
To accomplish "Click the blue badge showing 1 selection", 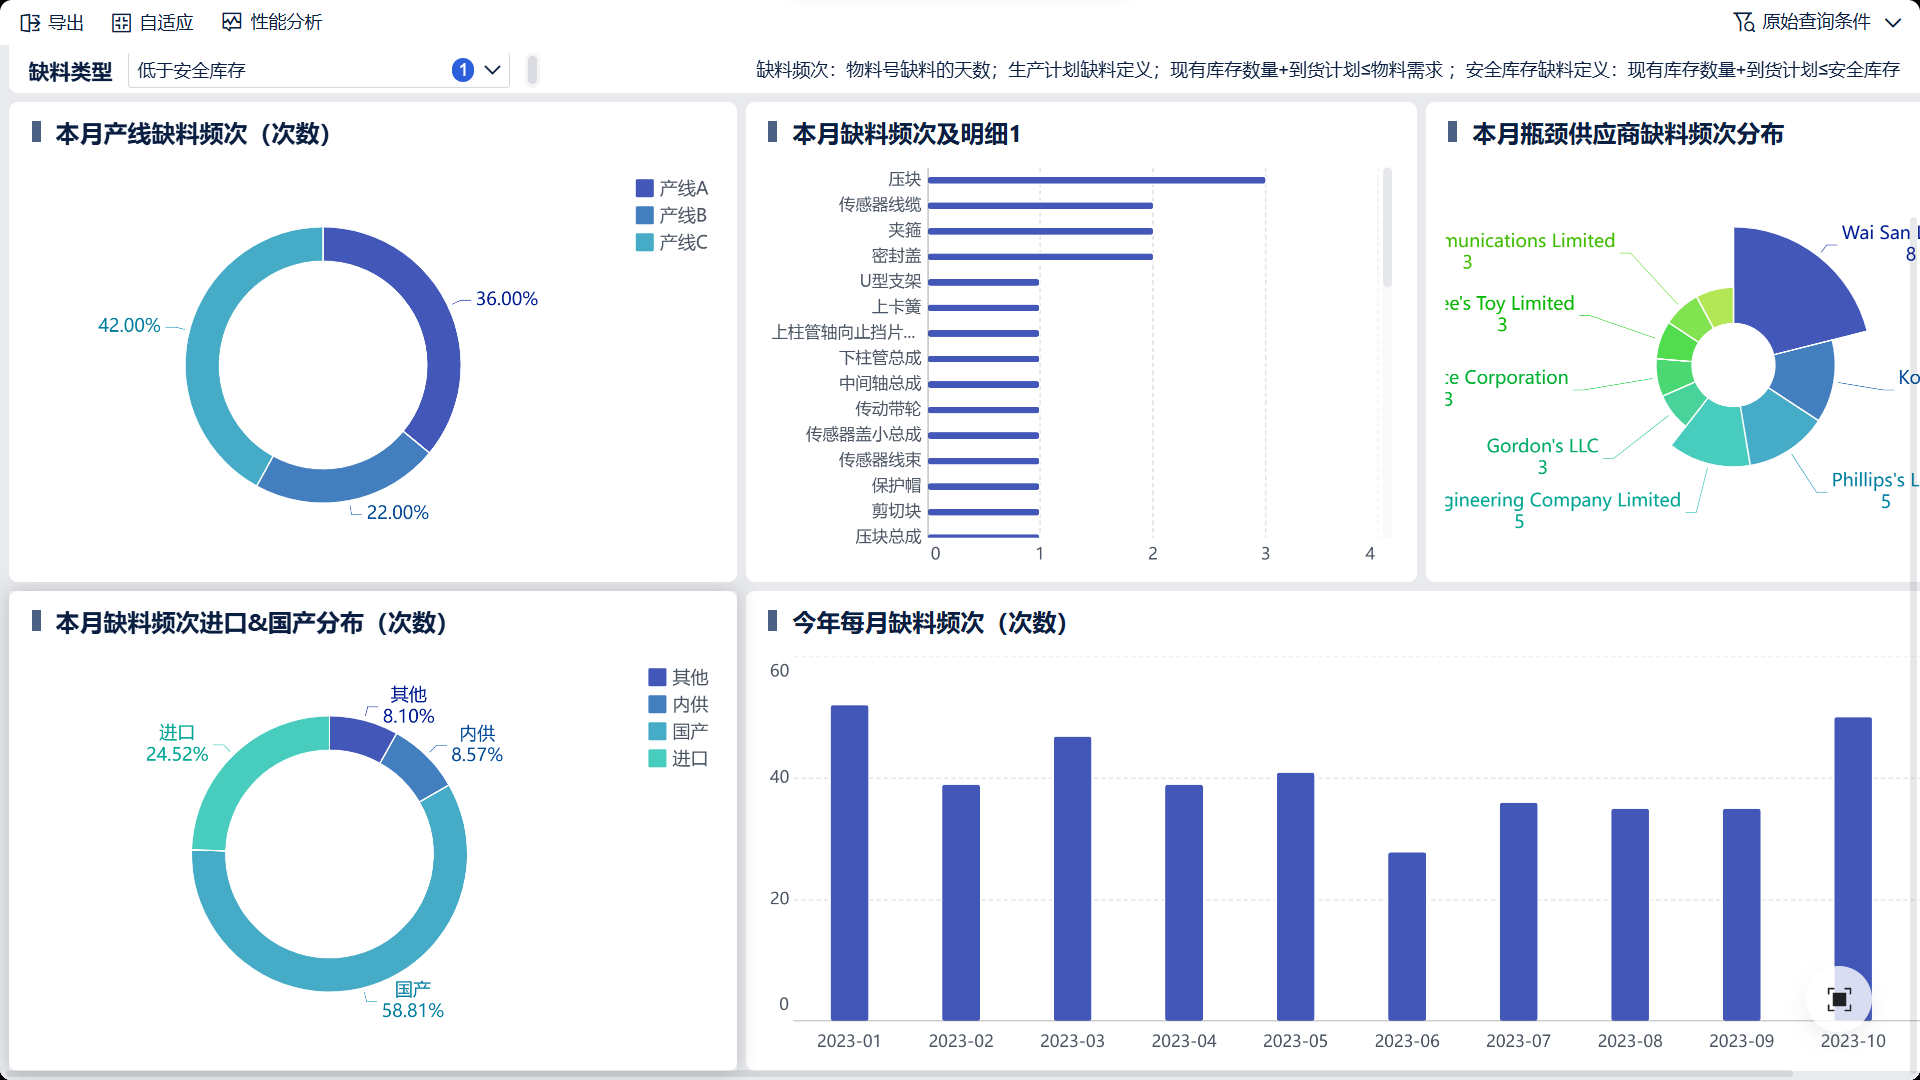I will [462, 70].
